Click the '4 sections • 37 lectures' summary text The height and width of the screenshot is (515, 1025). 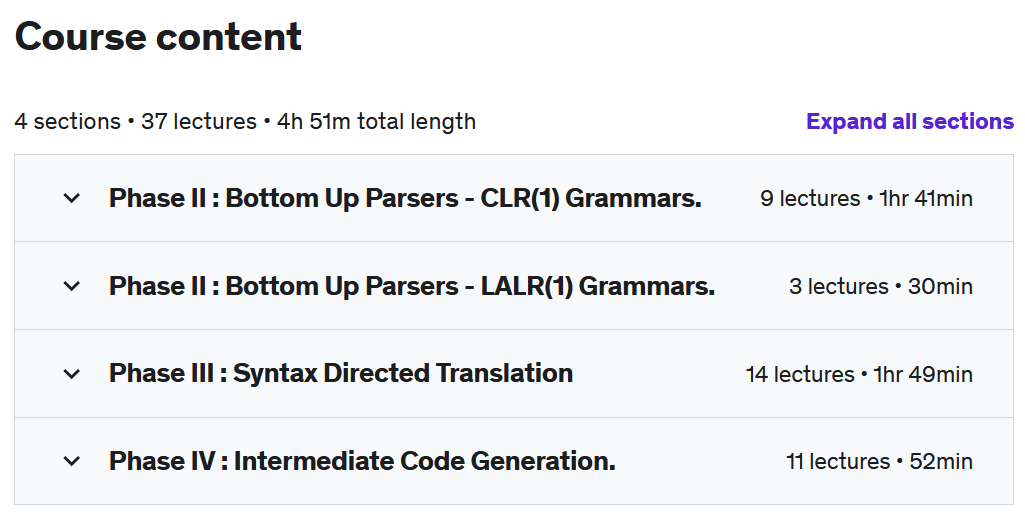pyautogui.click(x=135, y=122)
